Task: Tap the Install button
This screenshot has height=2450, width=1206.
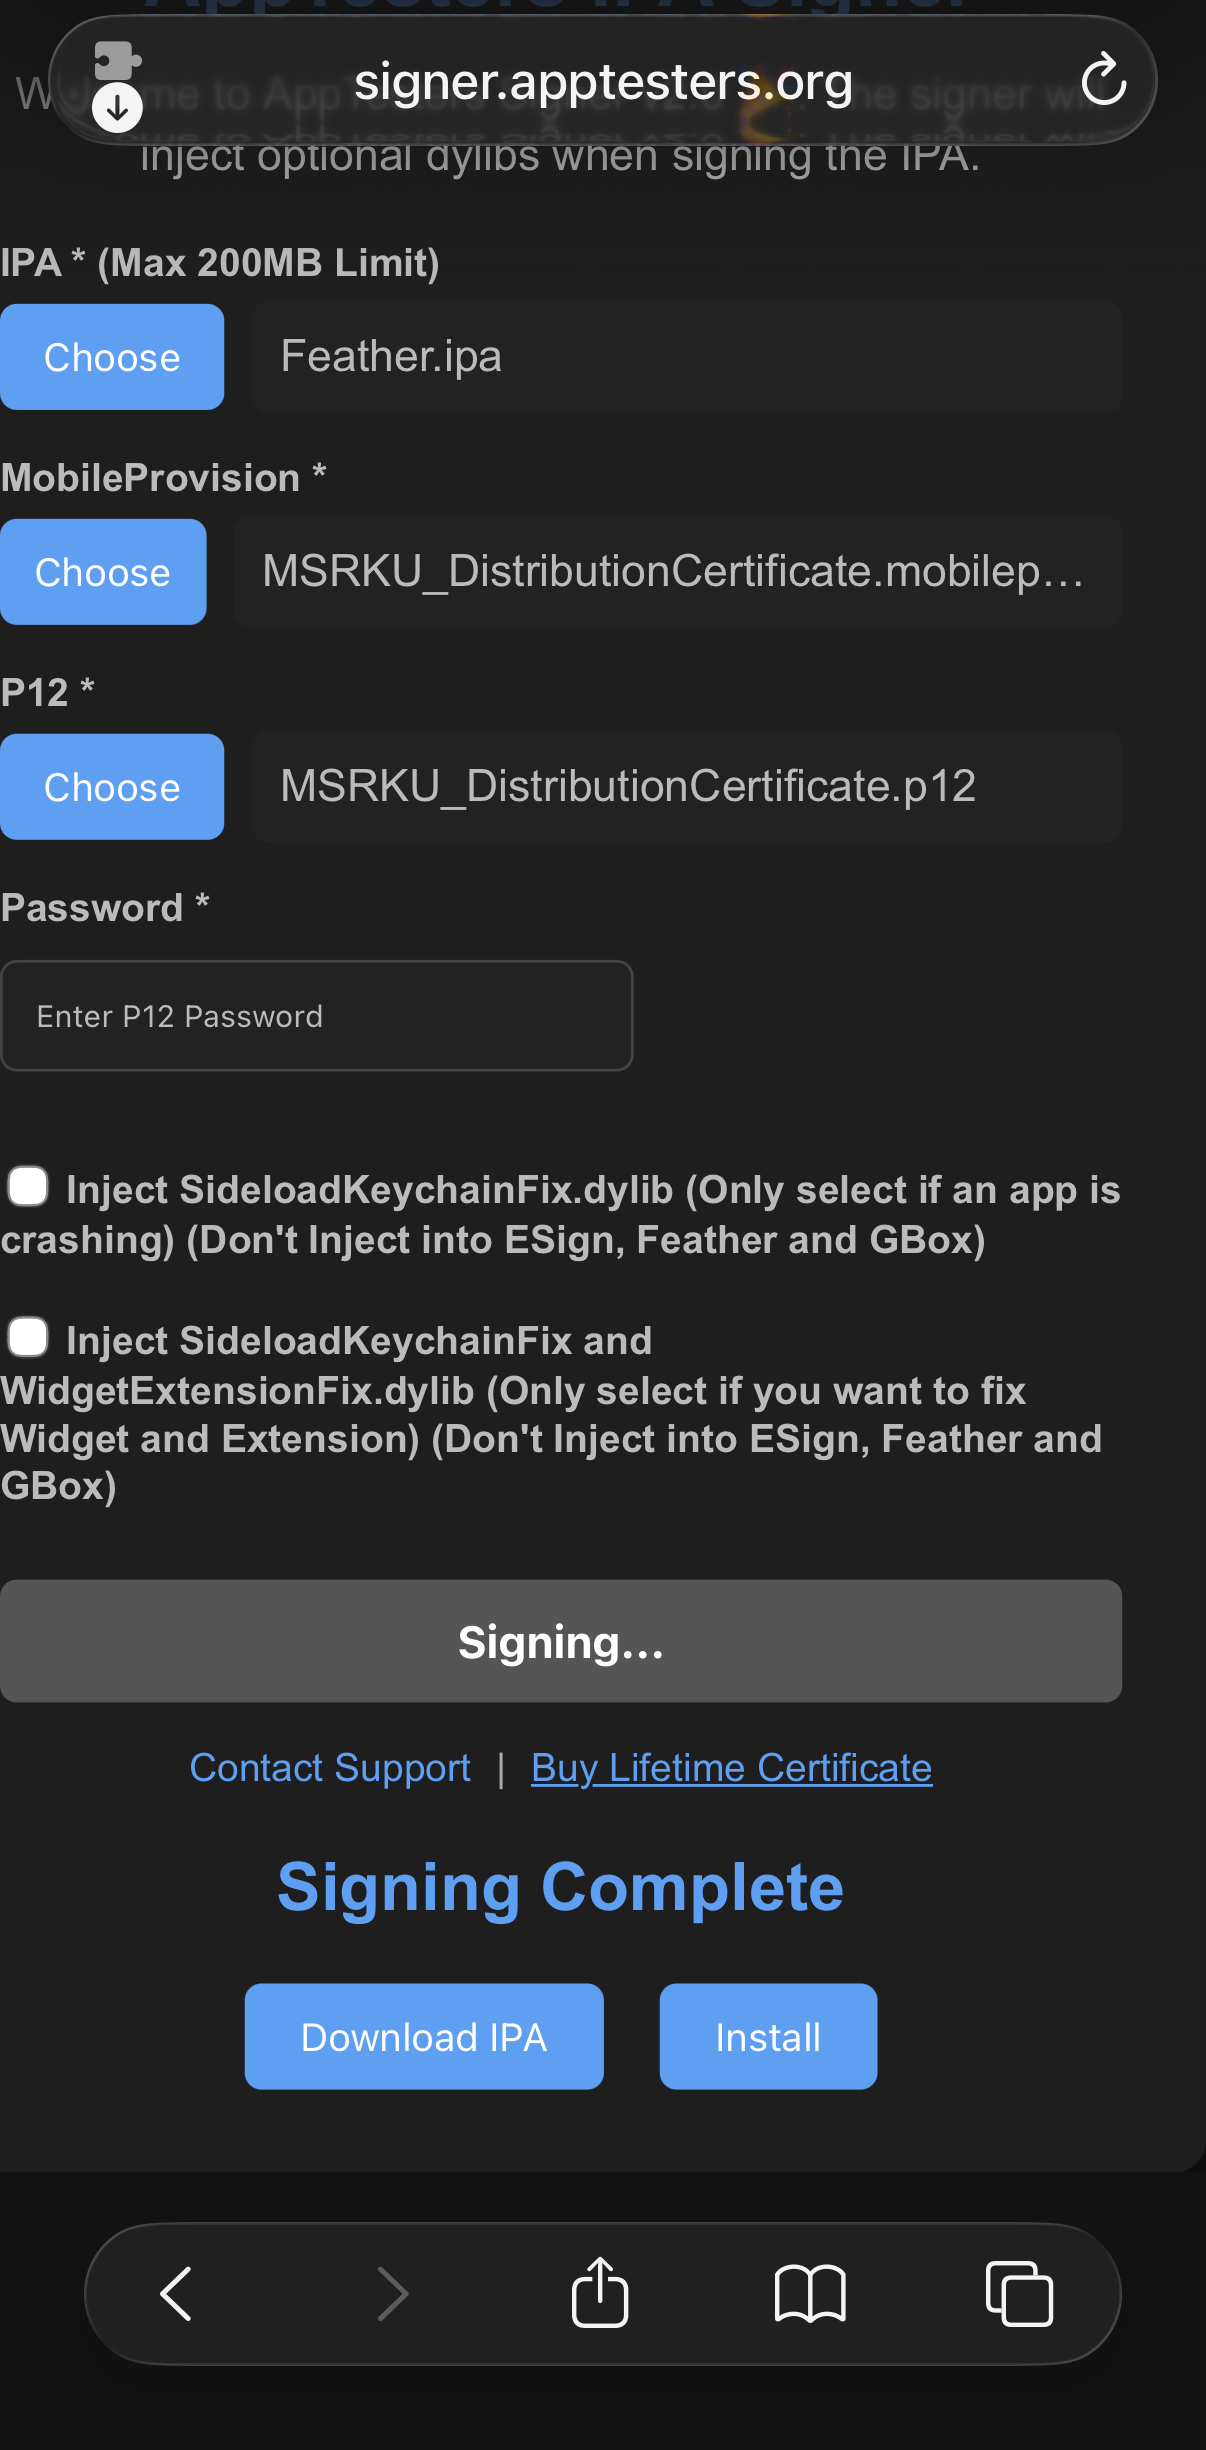Action: [x=768, y=2036]
